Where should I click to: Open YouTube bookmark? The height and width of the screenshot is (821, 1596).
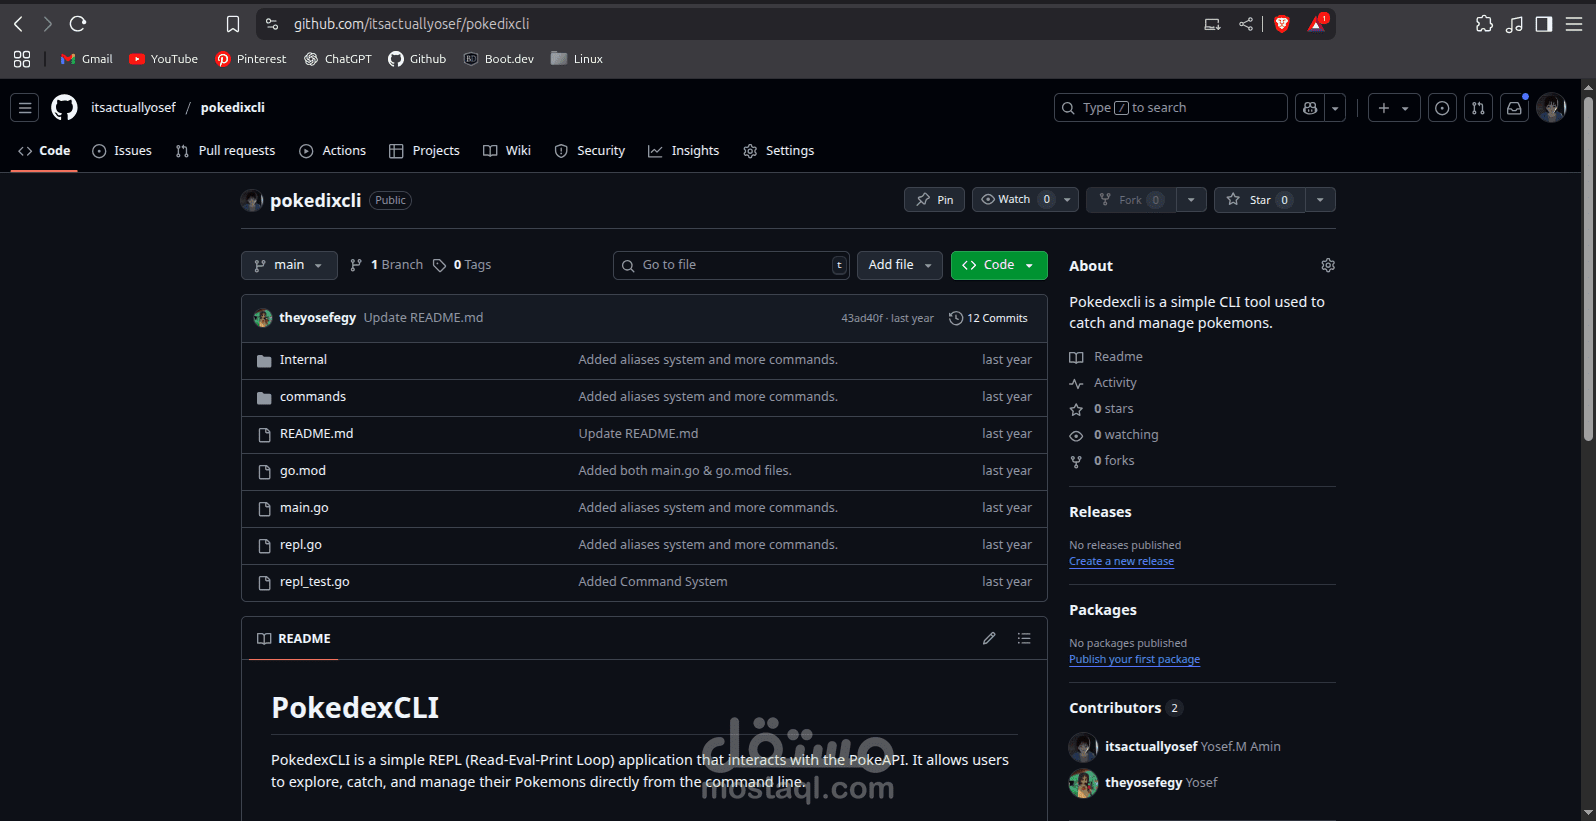click(x=164, y=59)
